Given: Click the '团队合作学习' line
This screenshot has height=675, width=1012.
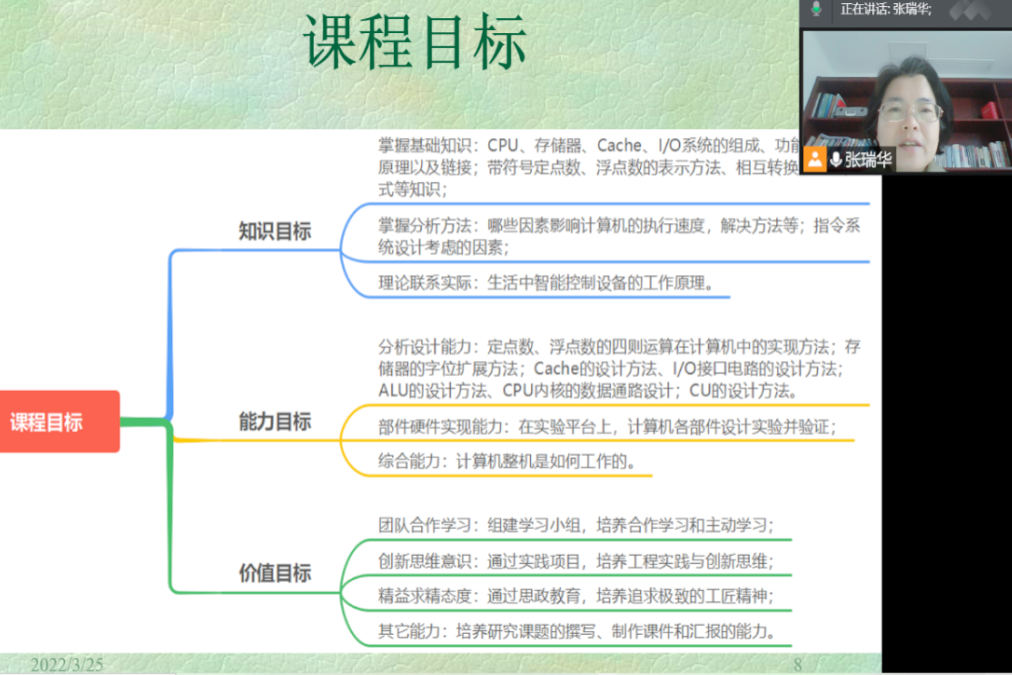Looking at the screenshot, I should click(x=576, y=525).
